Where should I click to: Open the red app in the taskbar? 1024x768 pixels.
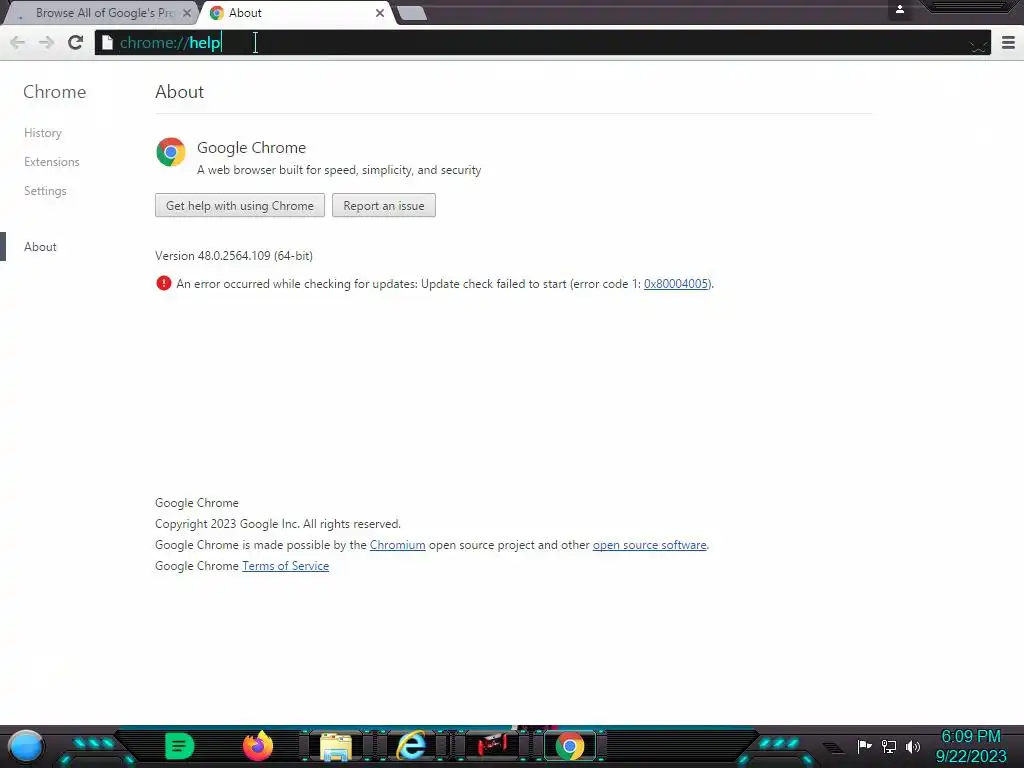(x=492, y=746)
